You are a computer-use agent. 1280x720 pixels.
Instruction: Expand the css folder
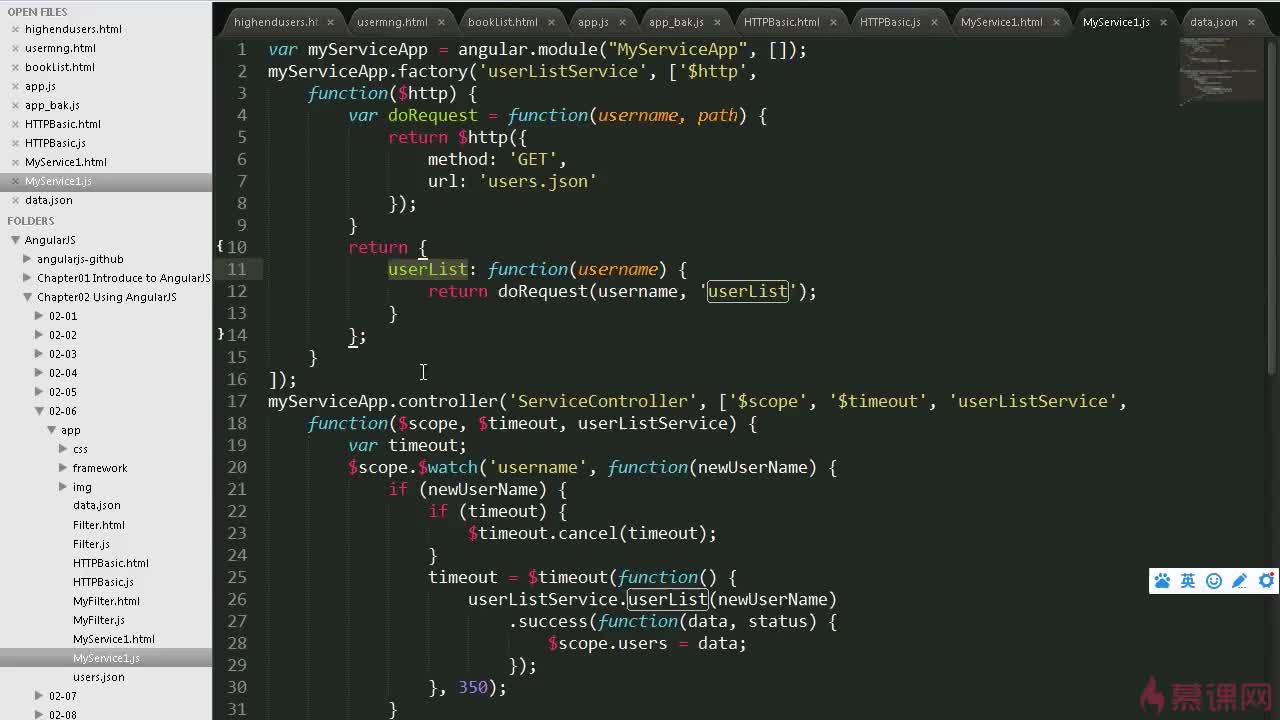[64, 449]
